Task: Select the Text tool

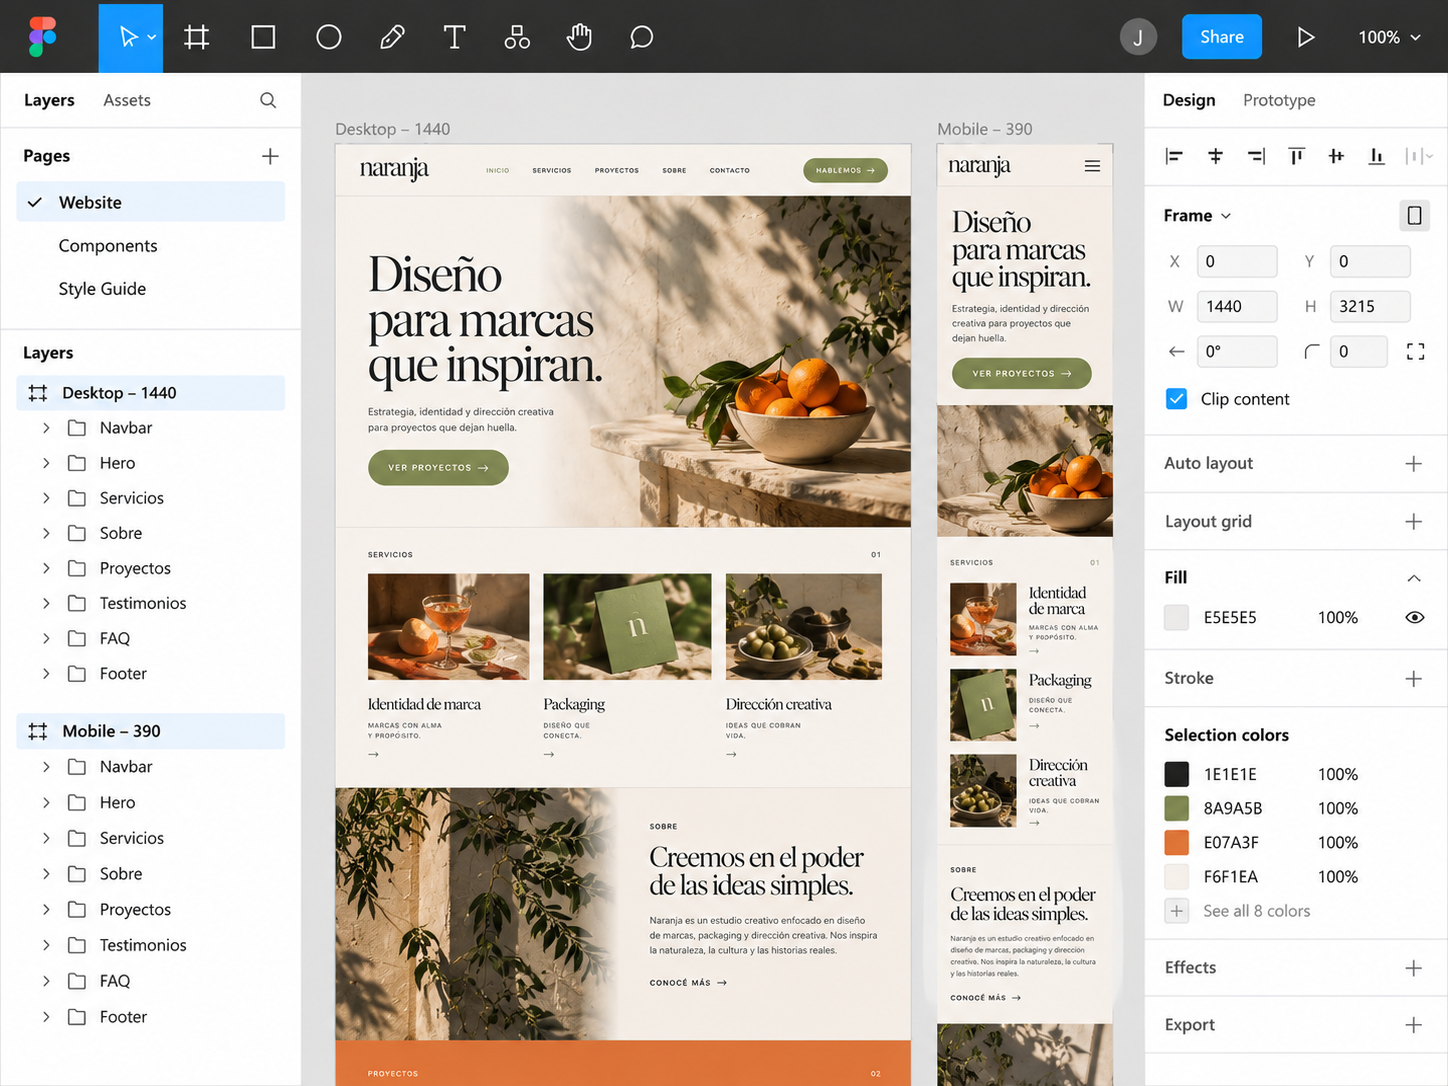Action: (454, 37)
